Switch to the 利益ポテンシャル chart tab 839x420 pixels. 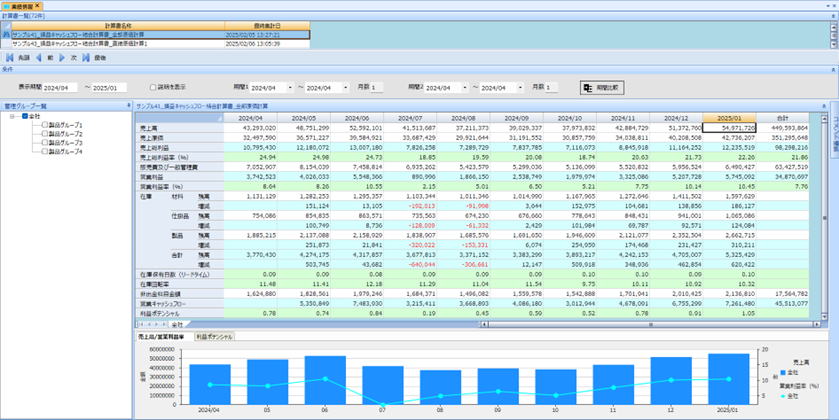(x=214, y=337)
